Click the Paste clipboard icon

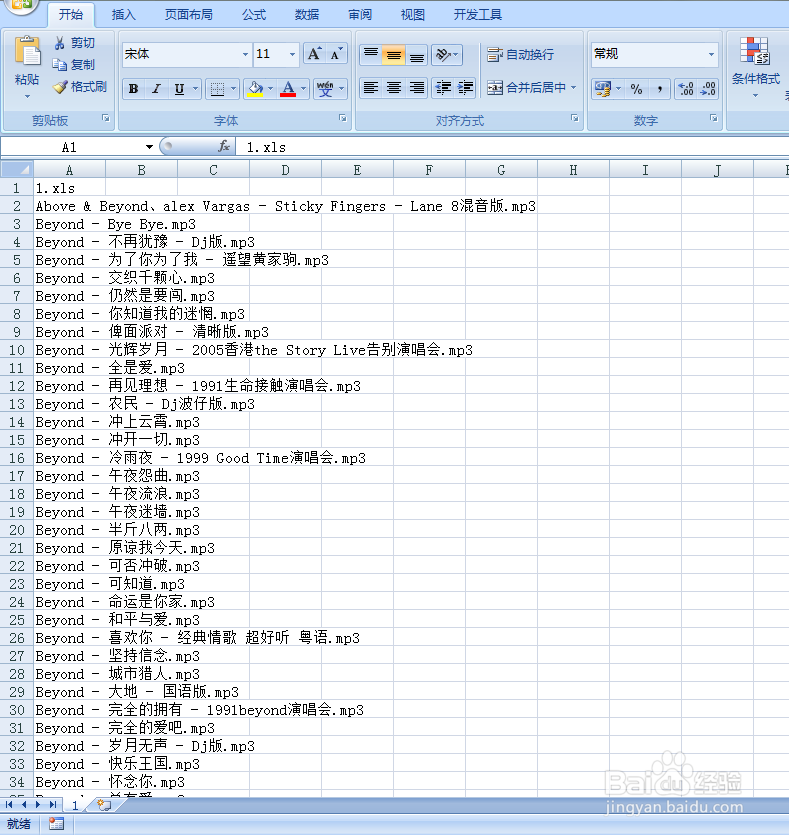pos(27,52)
